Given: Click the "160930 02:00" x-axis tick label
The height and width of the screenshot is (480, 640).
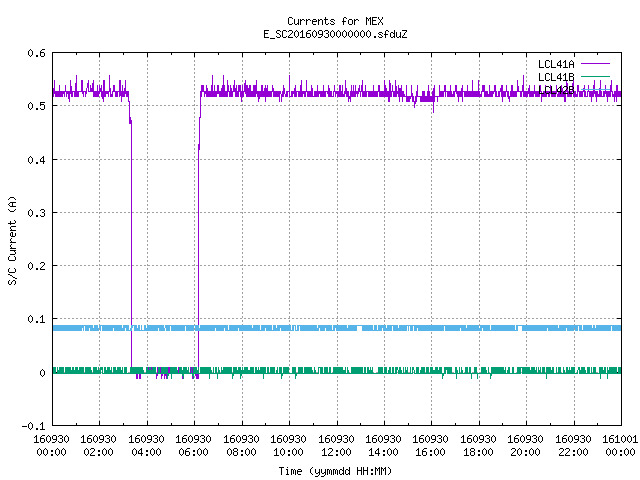Looking at the screenshot, I should [98, 446].
